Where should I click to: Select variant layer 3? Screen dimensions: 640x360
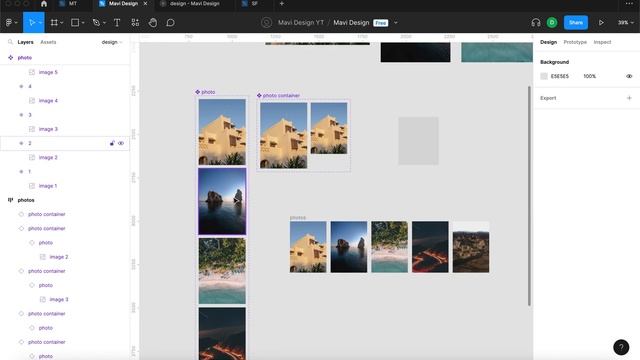(30, 115)
